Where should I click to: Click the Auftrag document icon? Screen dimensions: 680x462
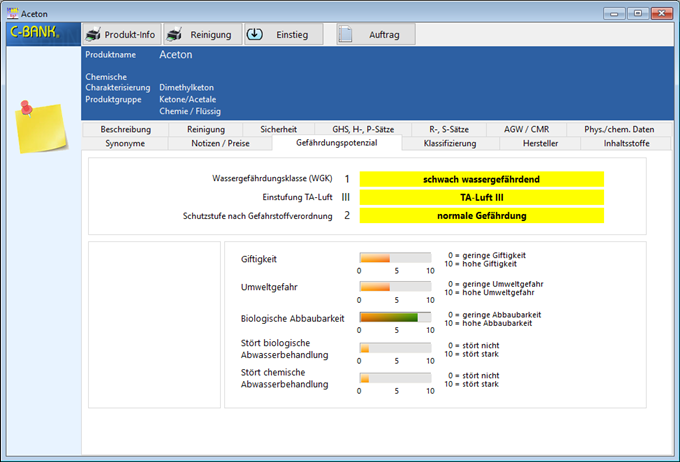[x=346, y=34]
